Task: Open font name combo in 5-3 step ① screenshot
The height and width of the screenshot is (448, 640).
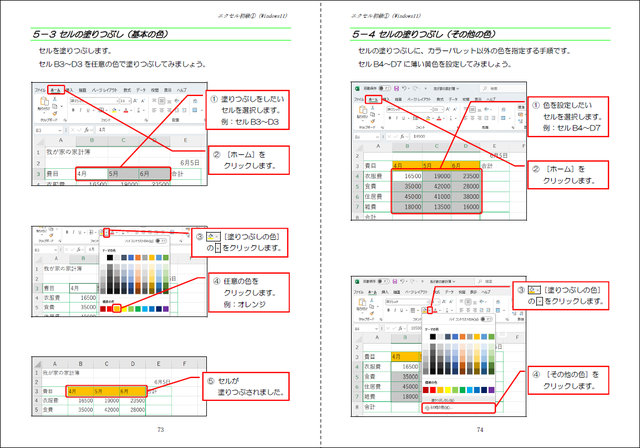Action: [94, 101]
